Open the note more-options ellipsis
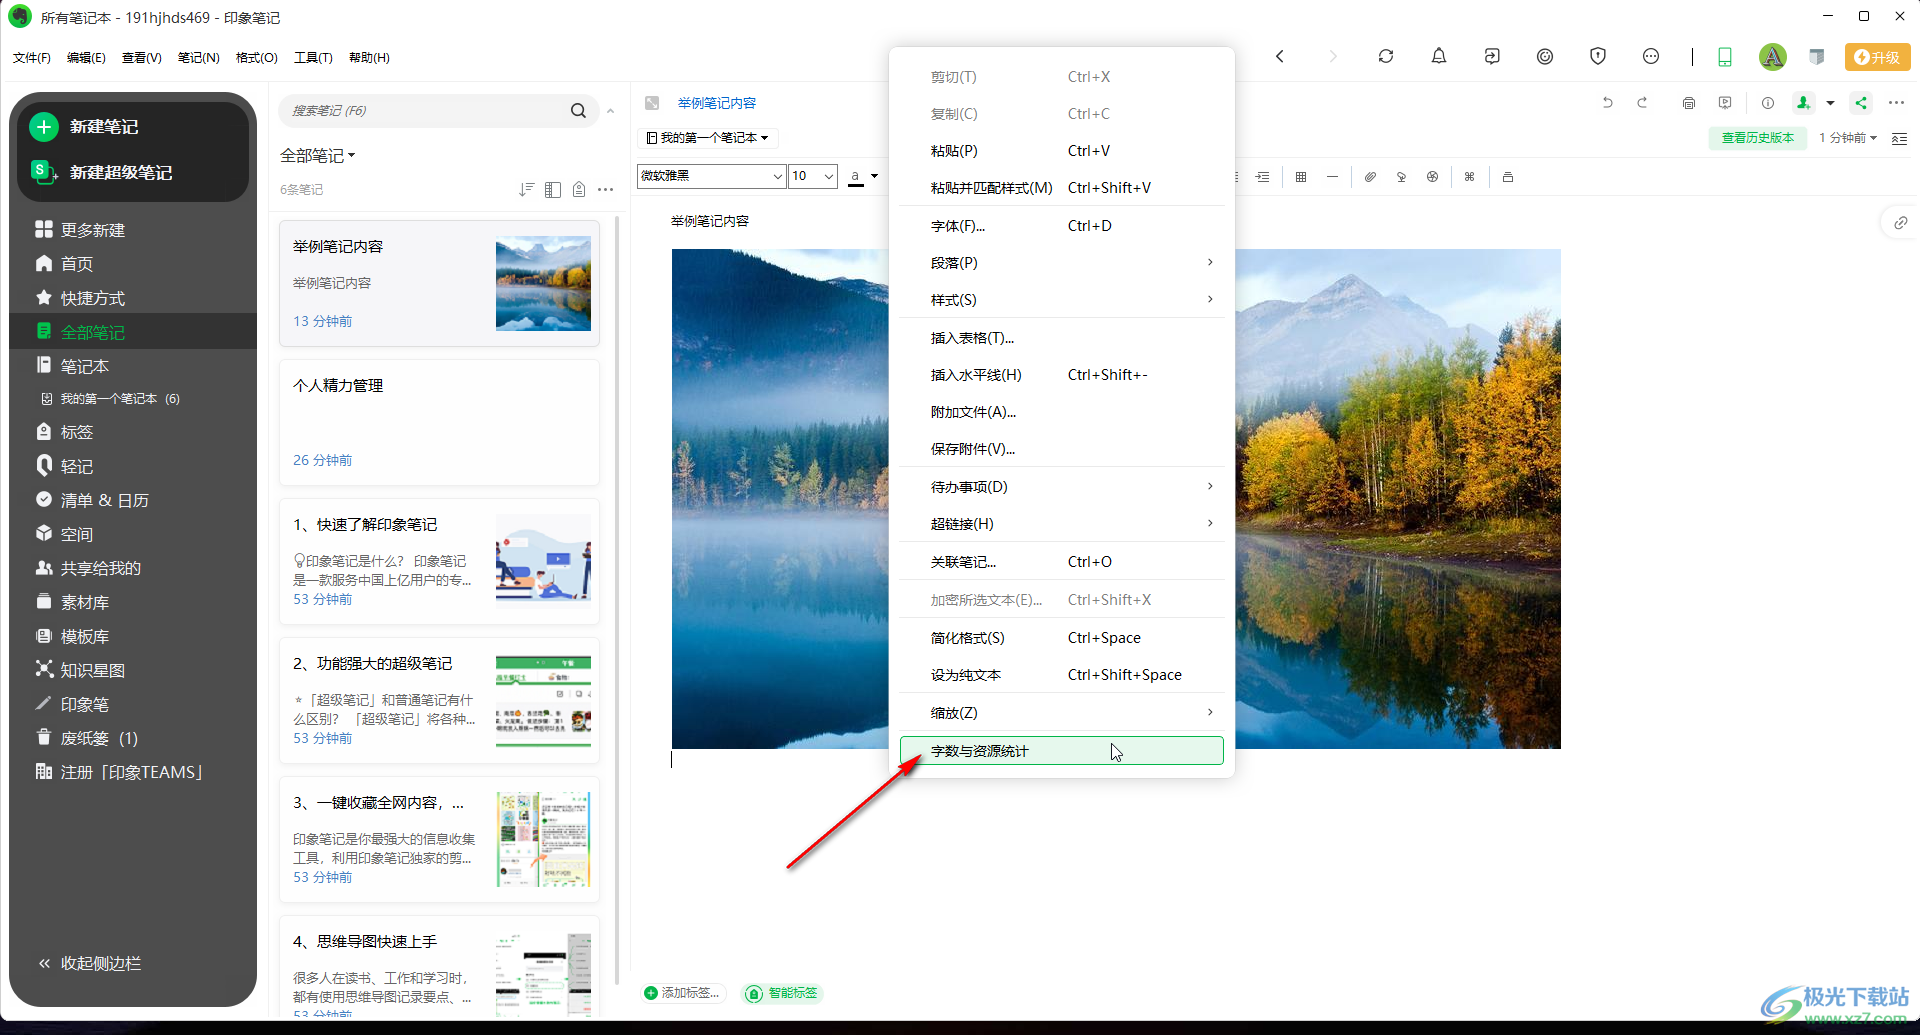Viewport: 1920px width, 1035px height. click(x=1896, y=103)
